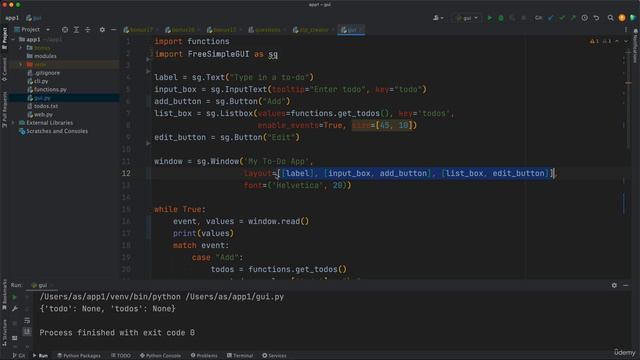Open the gui run configuration dropdown
Screen dimensions: 640x360
(467, 18)
